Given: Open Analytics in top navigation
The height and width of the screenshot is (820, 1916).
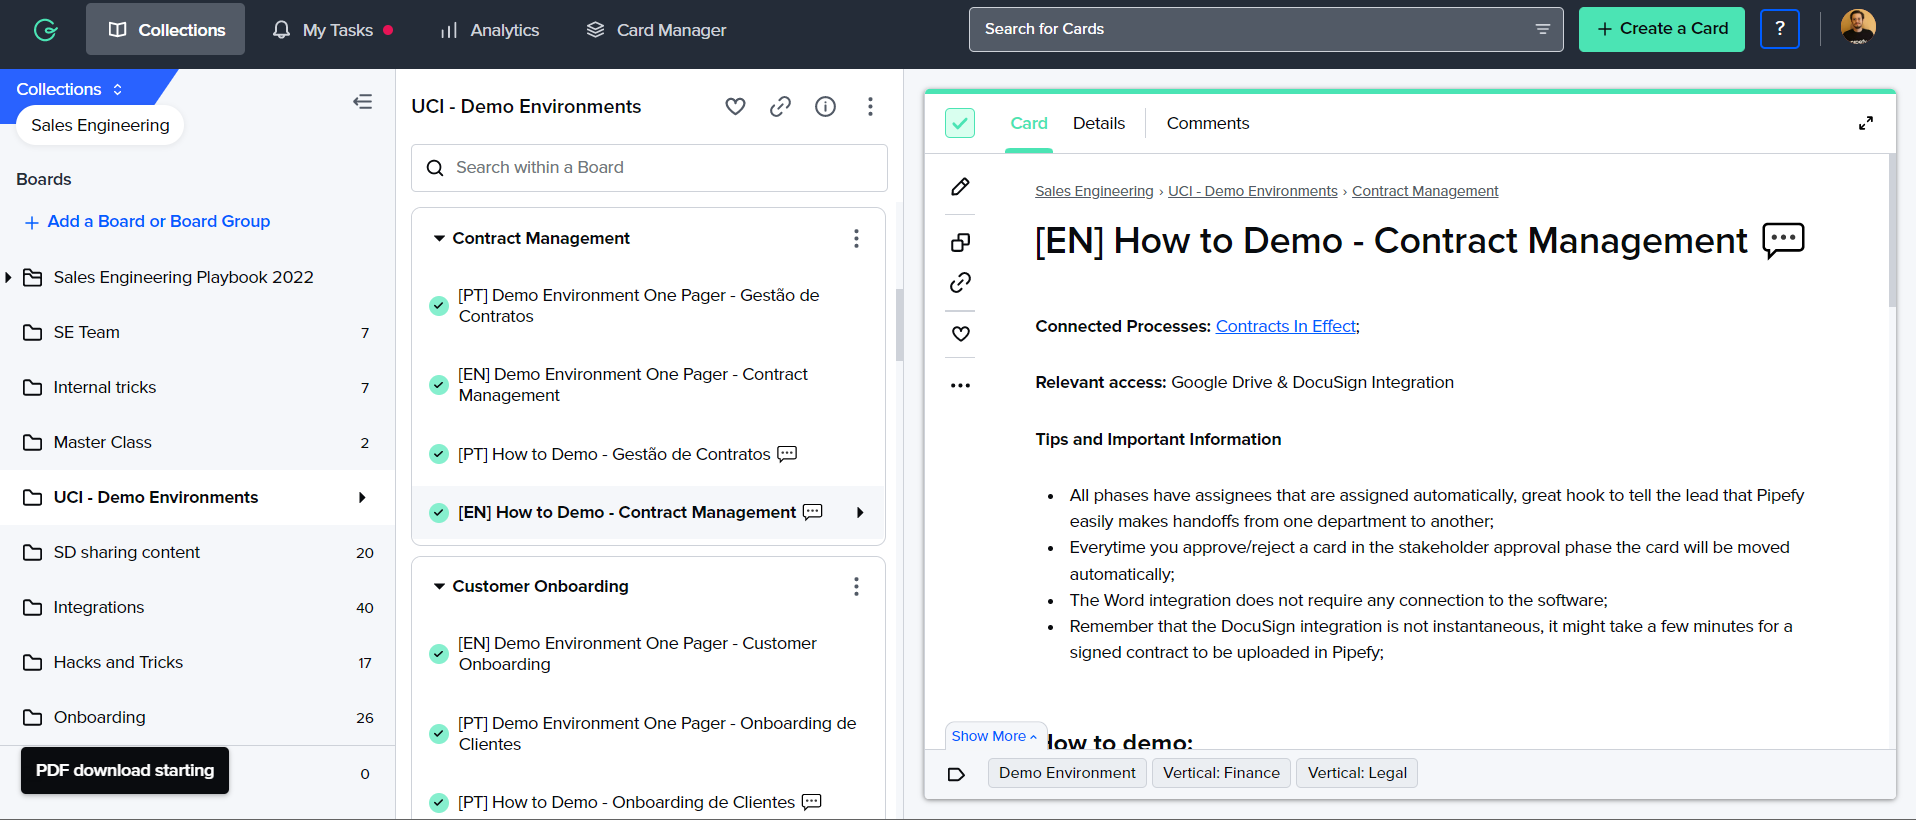Looking at the screenshot, I should tap(490, 30).
